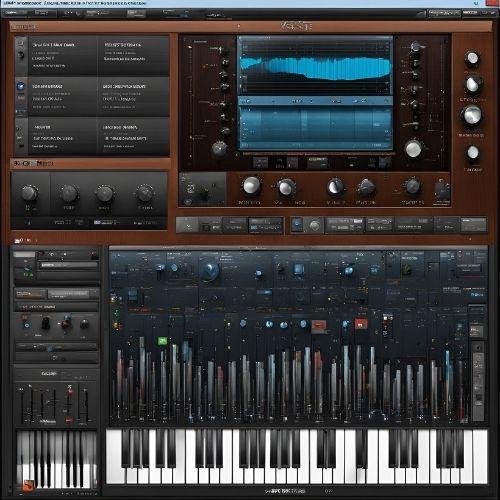The image size is (500, 500).
Task: Click the rightmost grey button in the bottom control strip
Action: 473,224
